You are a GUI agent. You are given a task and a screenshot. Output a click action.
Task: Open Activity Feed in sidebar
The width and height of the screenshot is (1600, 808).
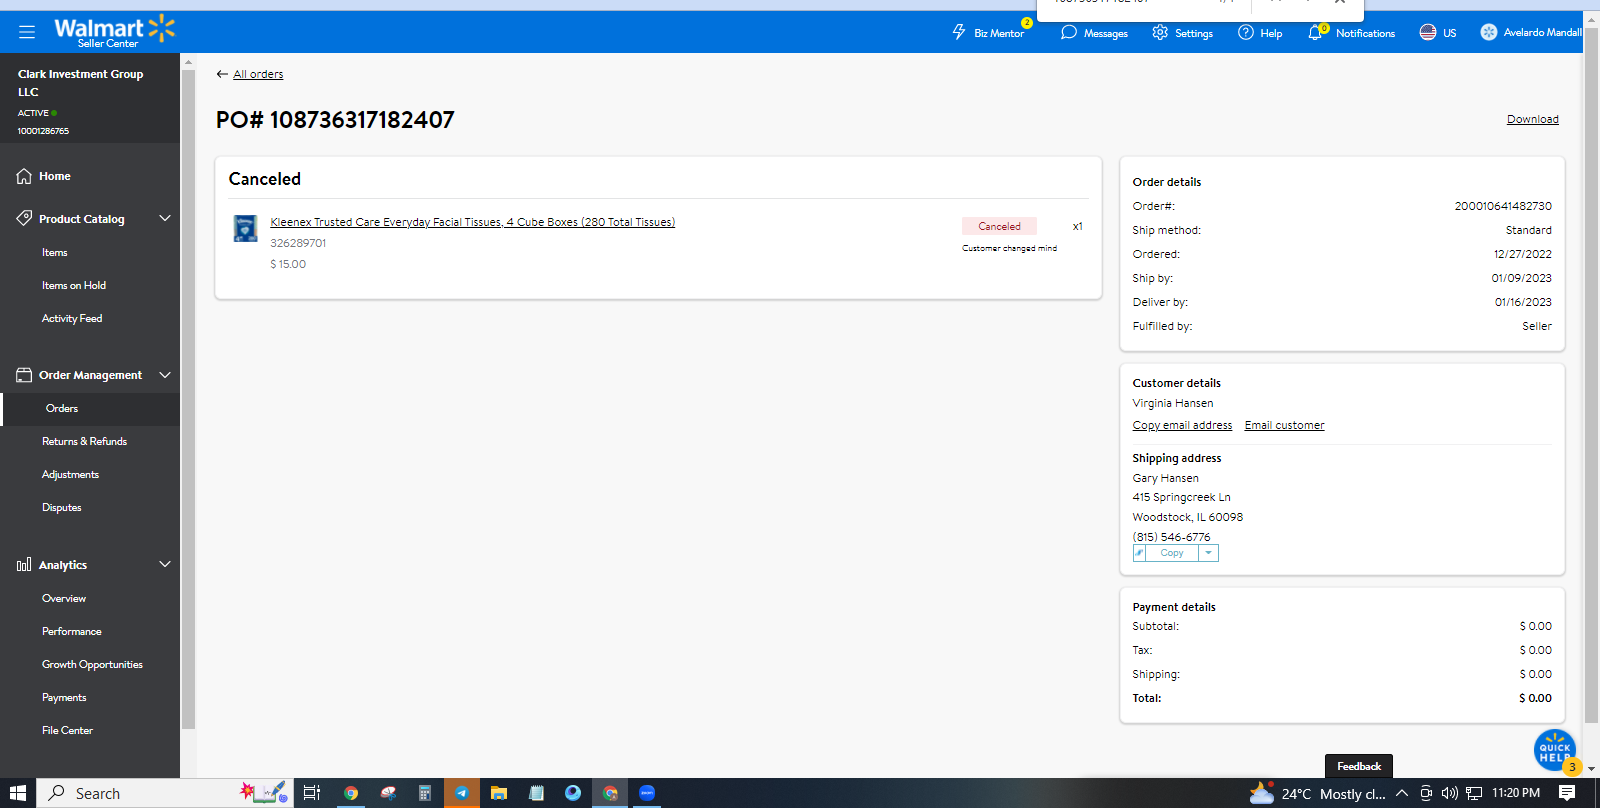point(72,319)
